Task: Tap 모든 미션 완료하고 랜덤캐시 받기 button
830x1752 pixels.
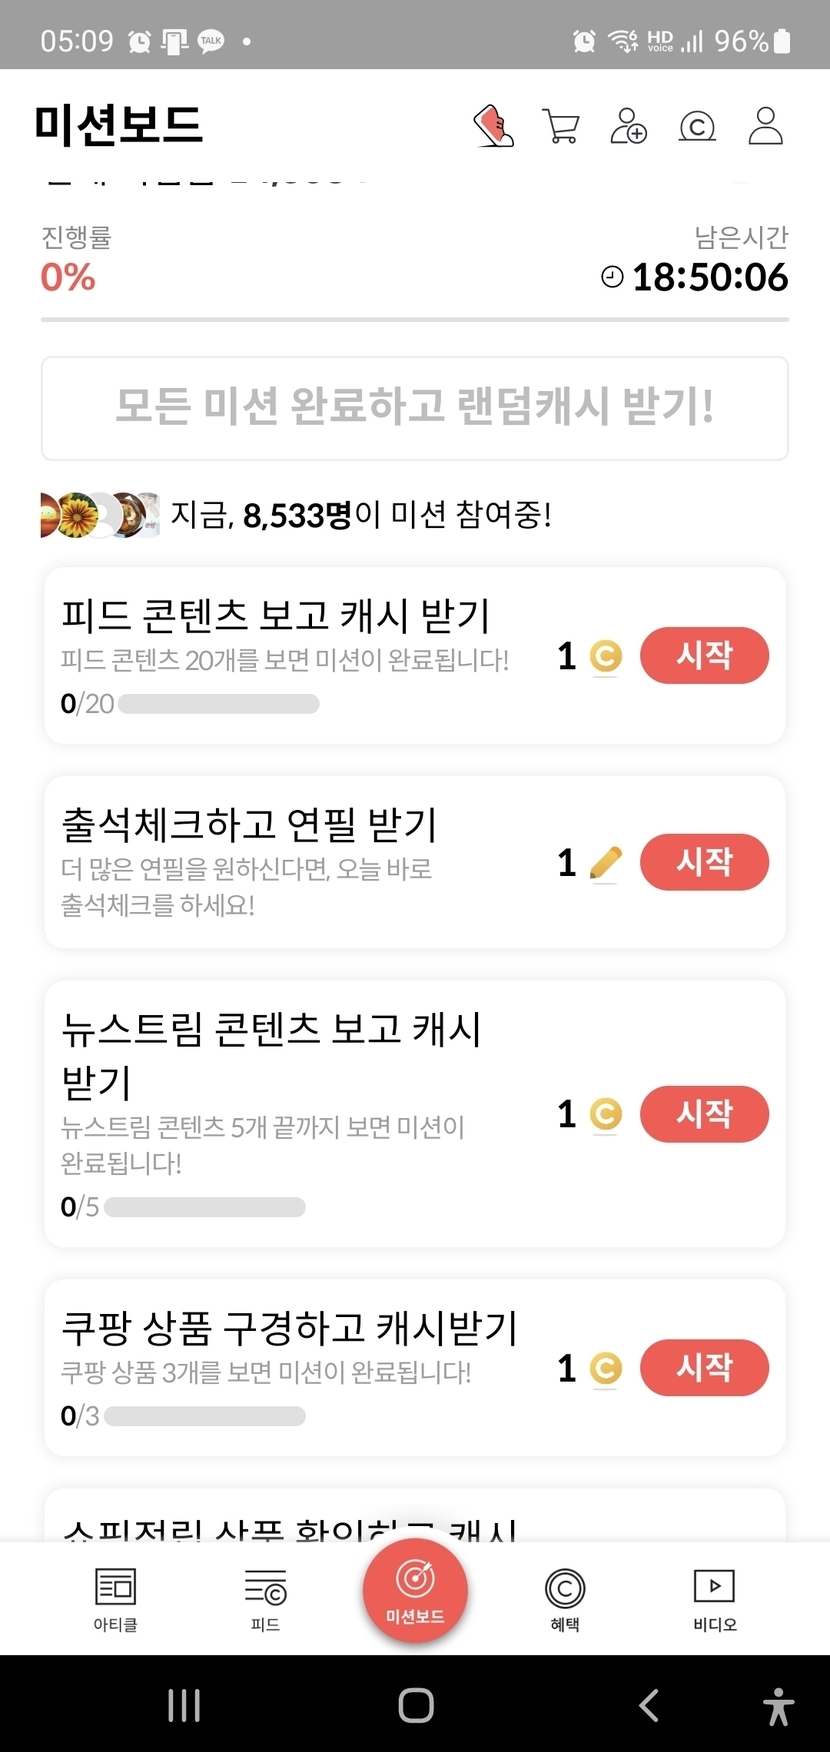Action: [415, 408]
